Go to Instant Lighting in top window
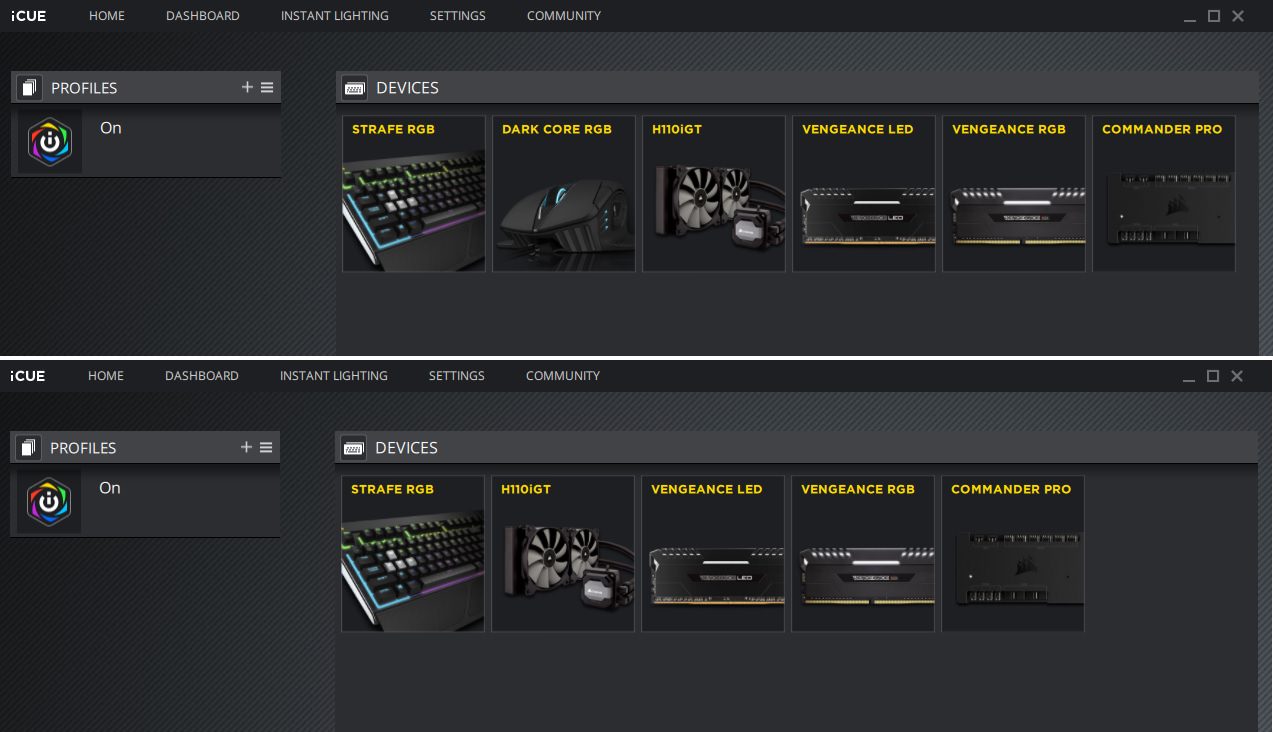 coord(335,16)
